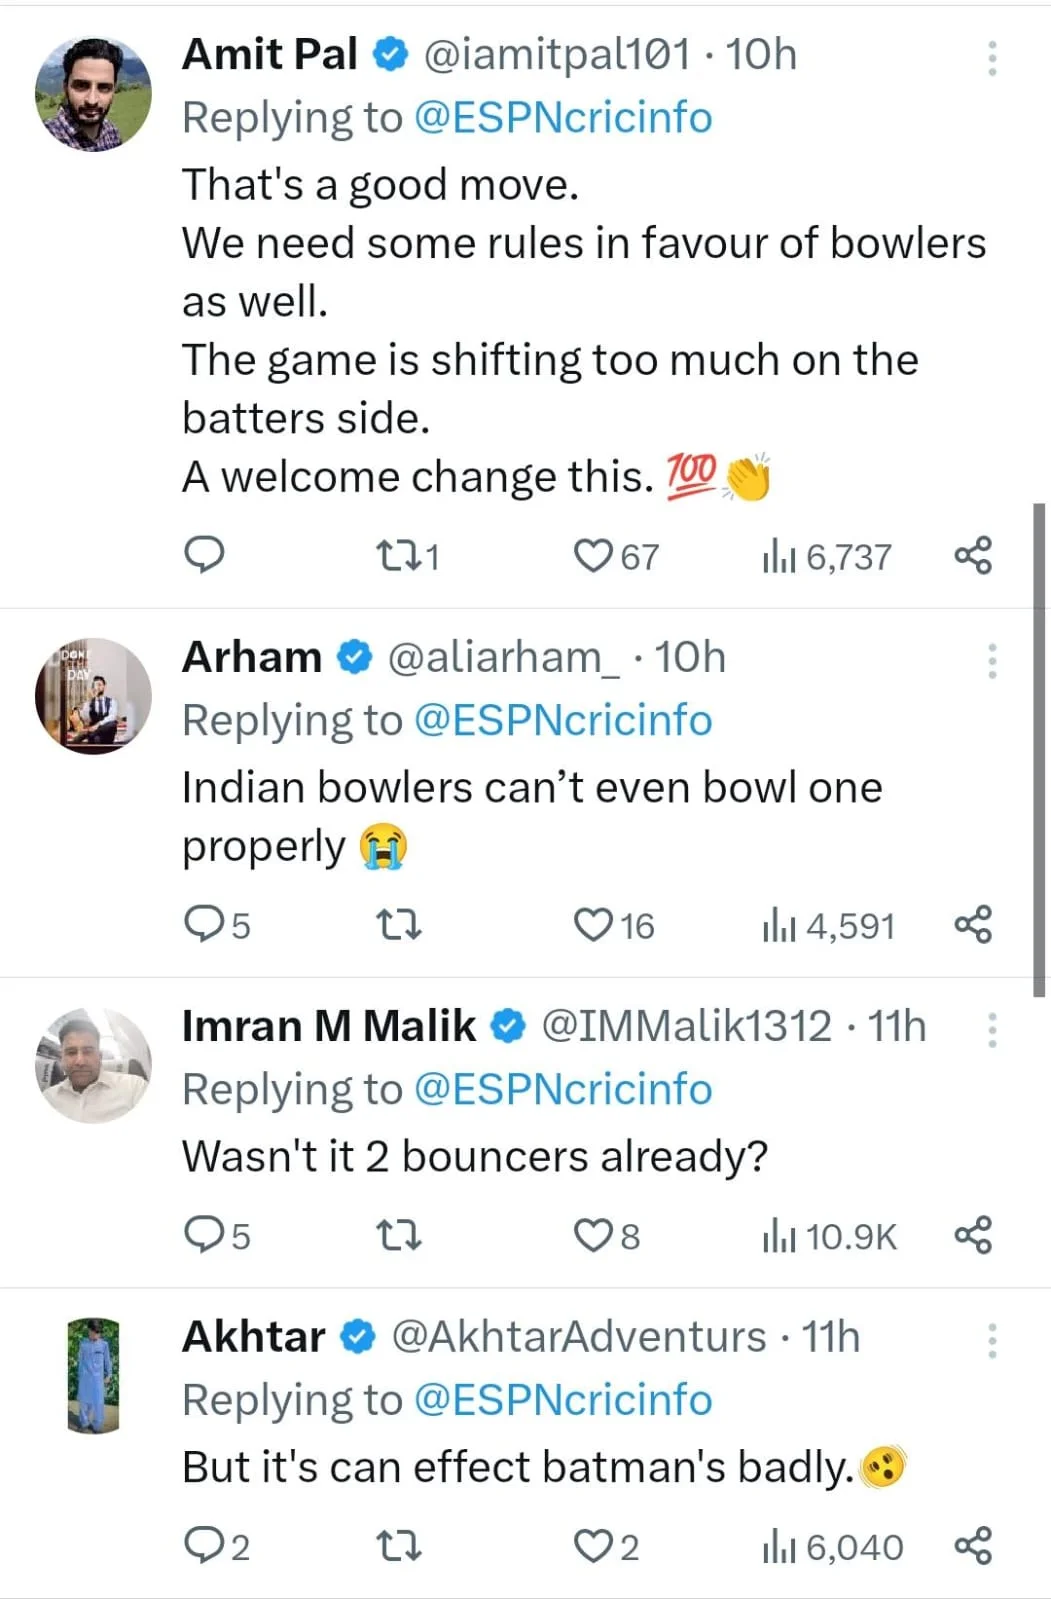Image resolution: width=1051 pixels, height=1600 pixels.
Task: Open @ESPNcricinfo link in Akhtar's reply
Action: [x=562, y=1400]
